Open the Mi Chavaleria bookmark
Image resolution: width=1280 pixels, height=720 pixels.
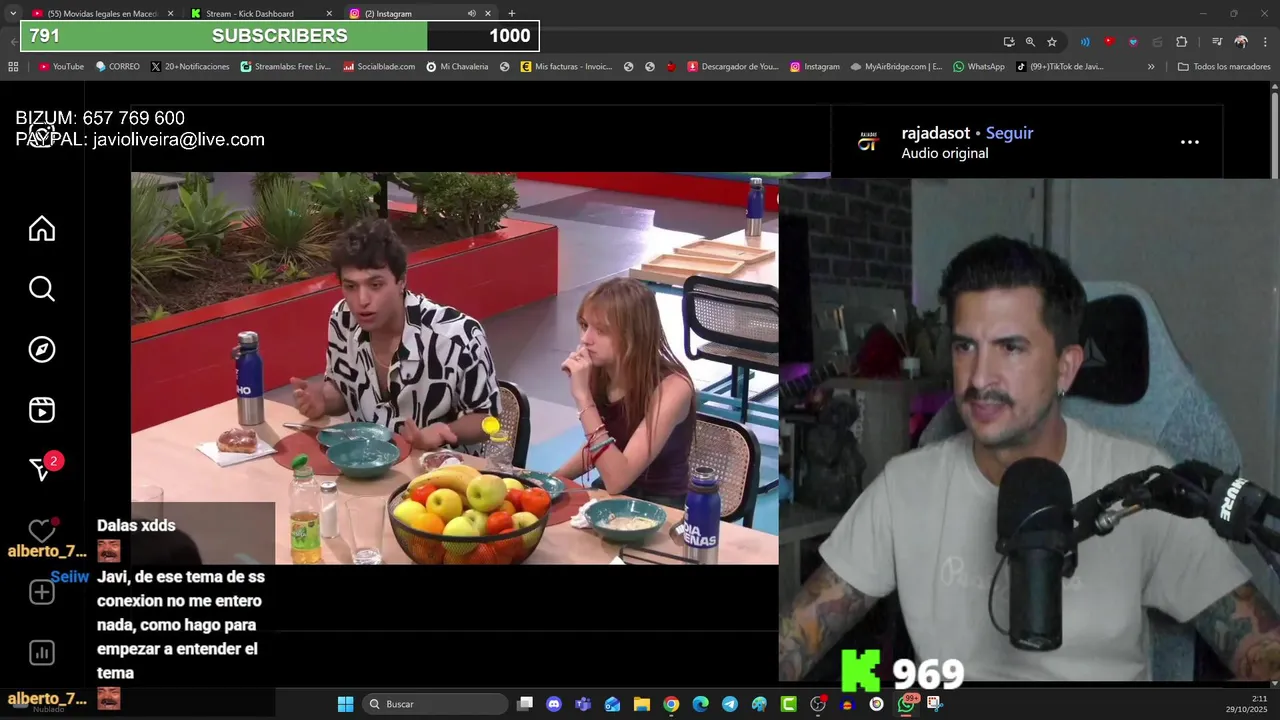(457, 67)
